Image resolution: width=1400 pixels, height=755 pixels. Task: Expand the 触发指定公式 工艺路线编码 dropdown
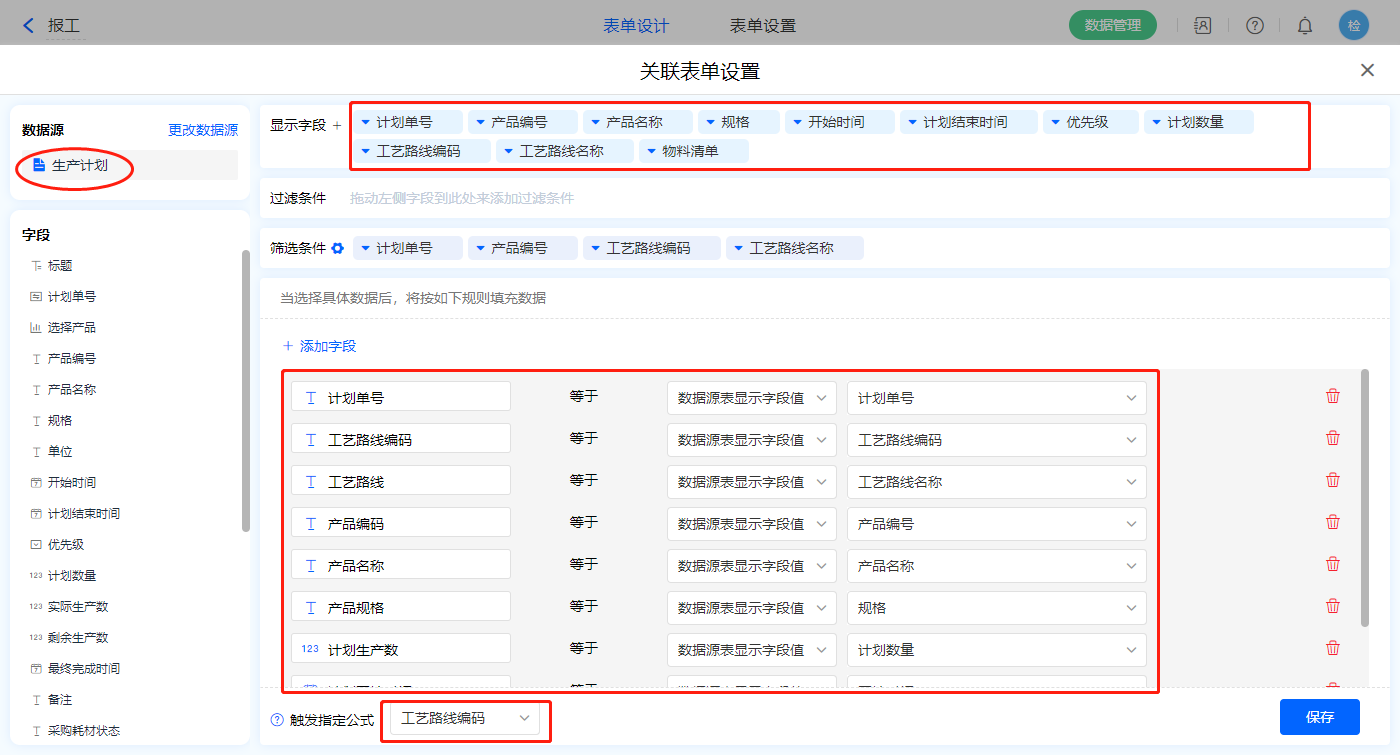tap(465, 719)
